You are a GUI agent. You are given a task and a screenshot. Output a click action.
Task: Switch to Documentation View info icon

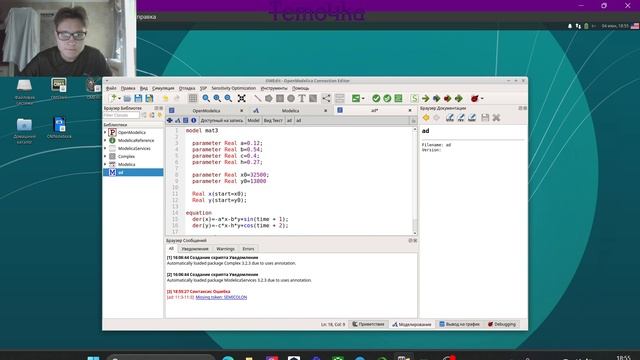coord(193,120)
